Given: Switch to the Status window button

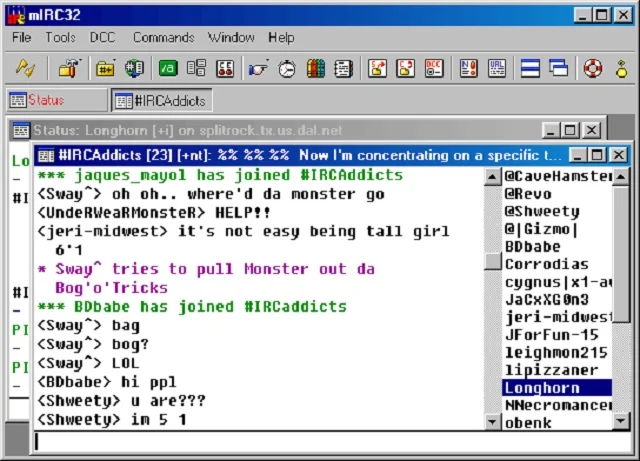Looking at the screenshot, I should click(56, 100).
